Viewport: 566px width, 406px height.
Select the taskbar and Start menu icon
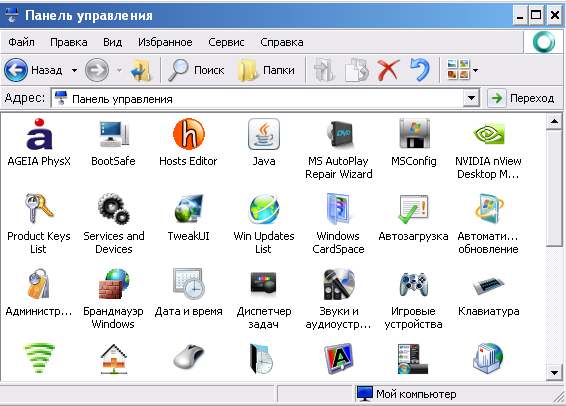point(412,359)
